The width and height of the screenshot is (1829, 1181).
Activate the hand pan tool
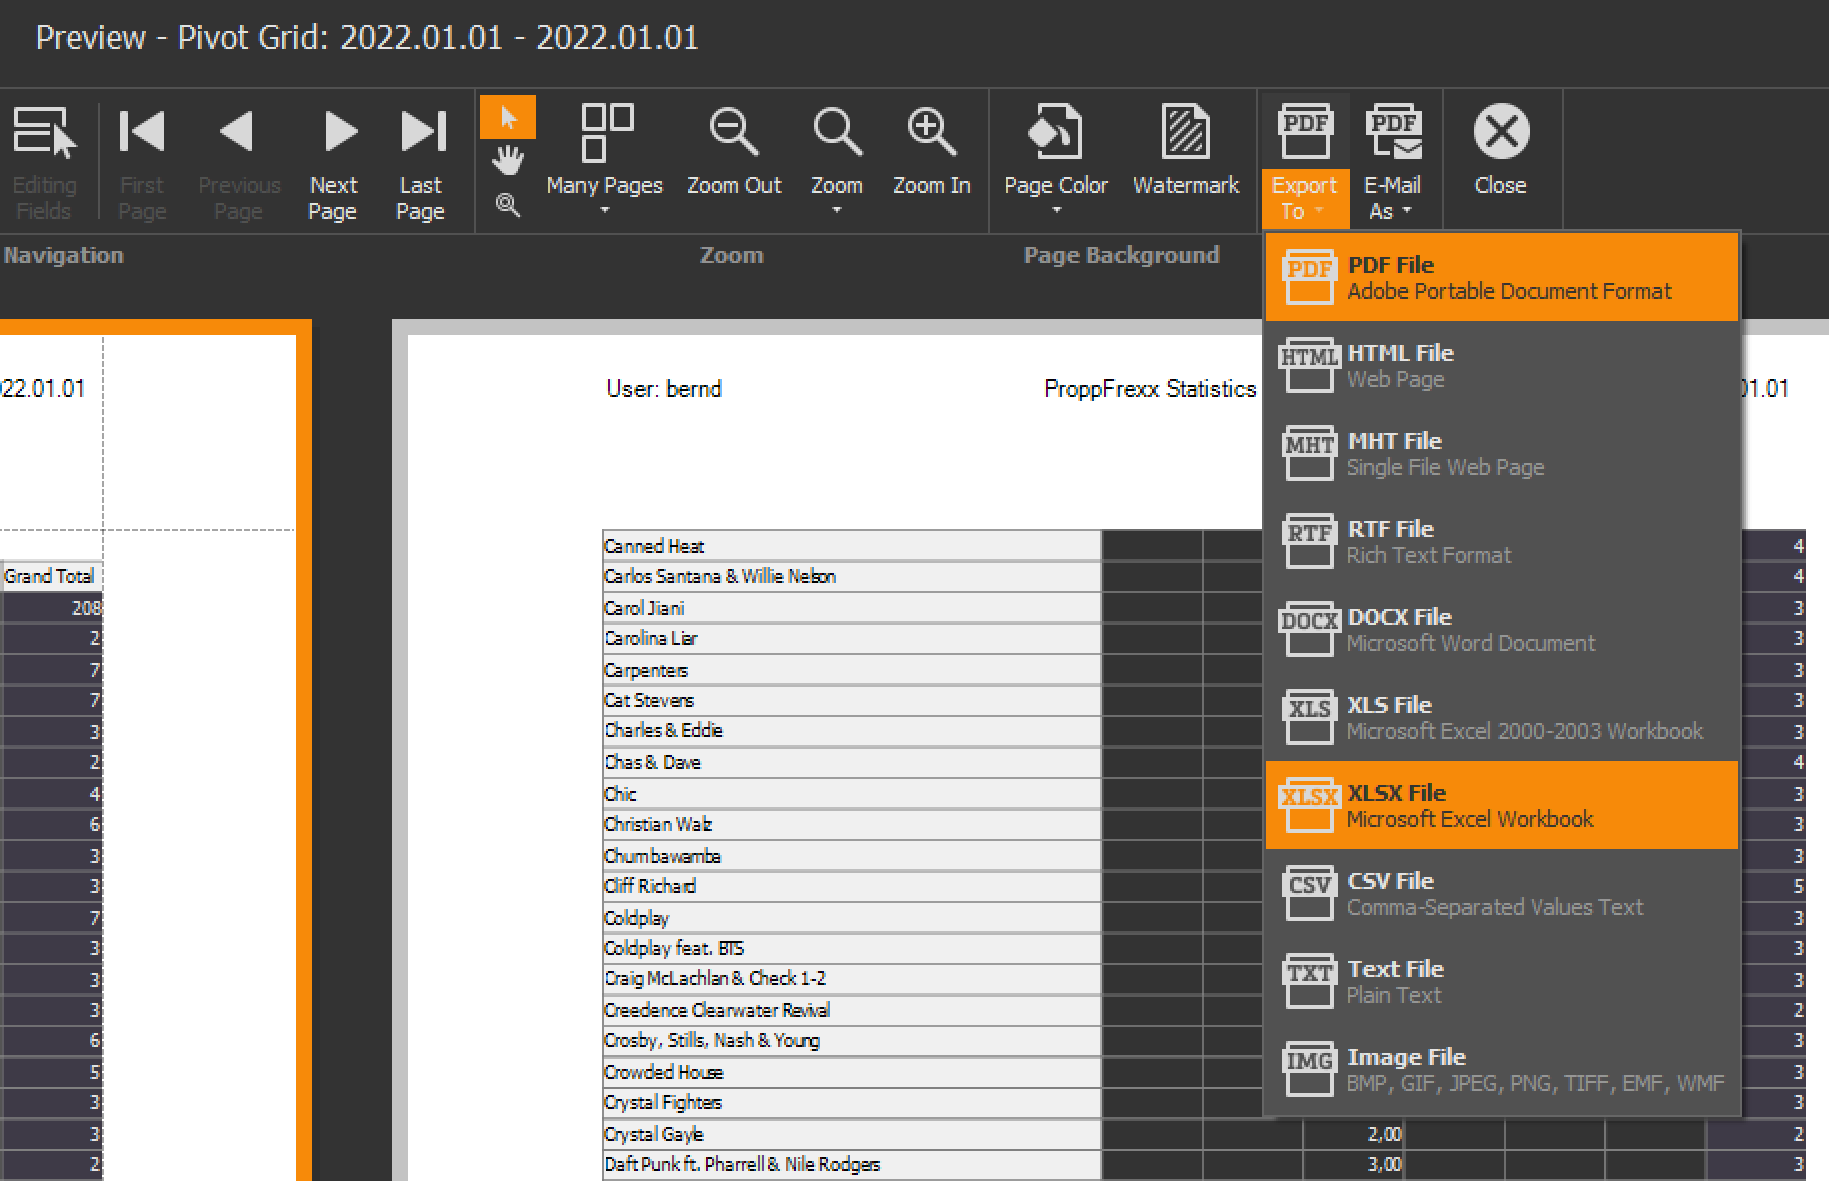[x=508, y=159]
